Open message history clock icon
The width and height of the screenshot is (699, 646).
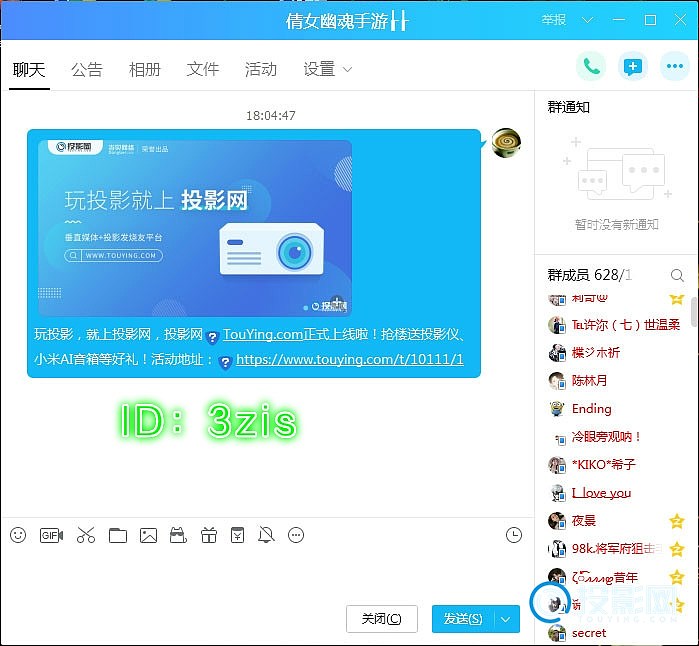514,535
